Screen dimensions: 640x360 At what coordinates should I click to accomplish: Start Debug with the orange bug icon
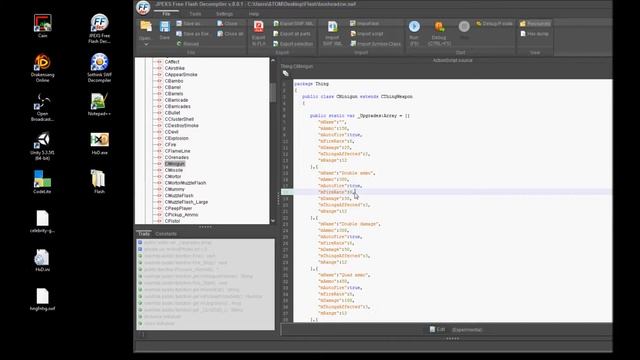(x=439, y=33)
